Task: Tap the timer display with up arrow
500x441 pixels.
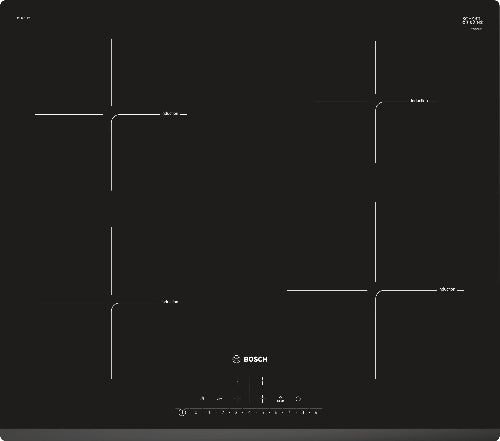Action: [280, 399]
